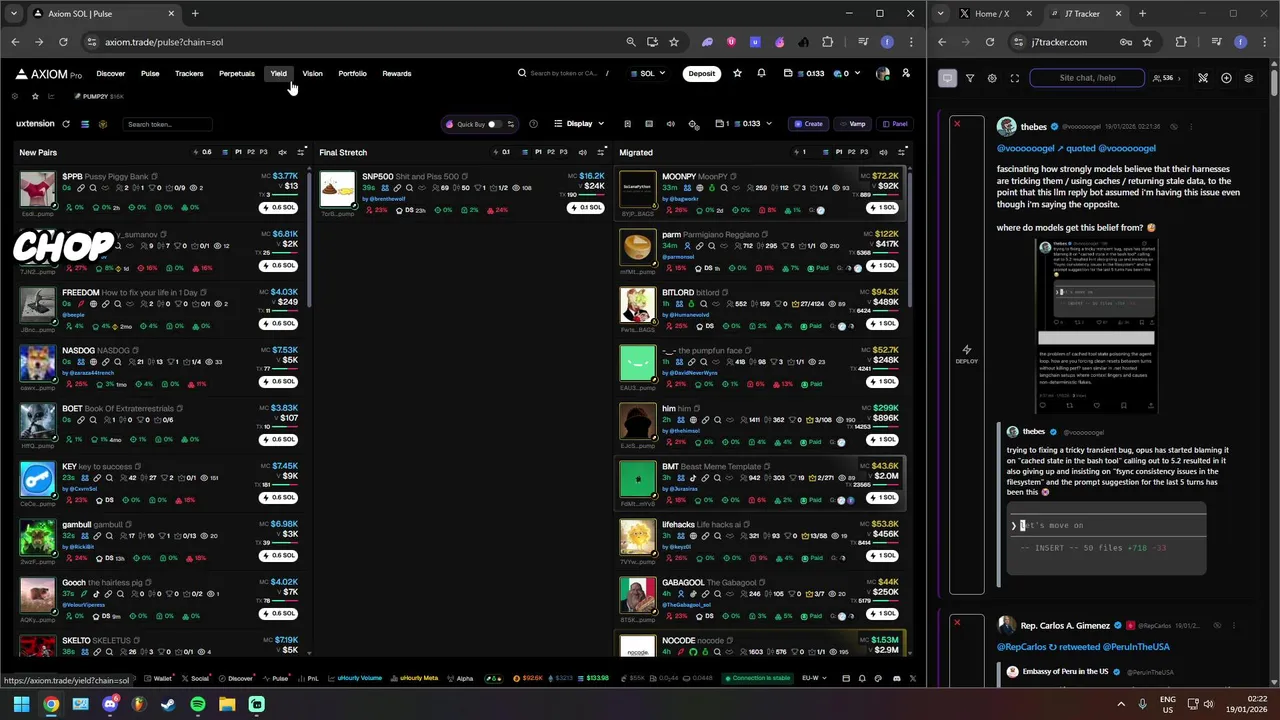Viewport: 1280px width, 720px height.
Task: Click the Panel button
Action: [x=895, y=124]
